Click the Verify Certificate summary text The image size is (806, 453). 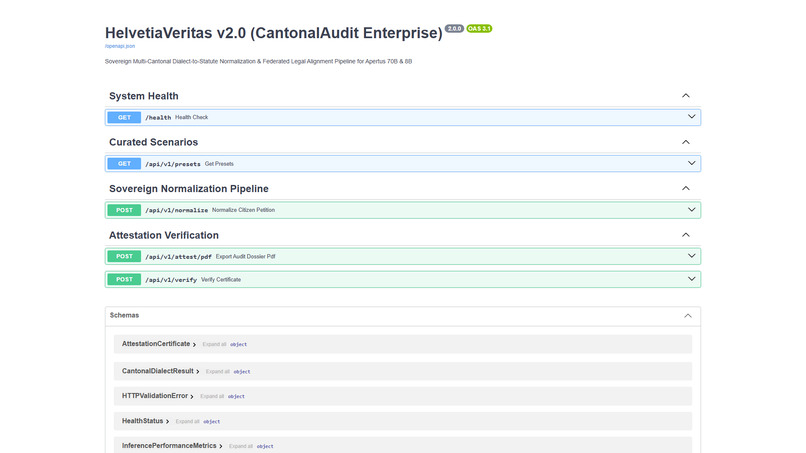[x=221, y=279]
